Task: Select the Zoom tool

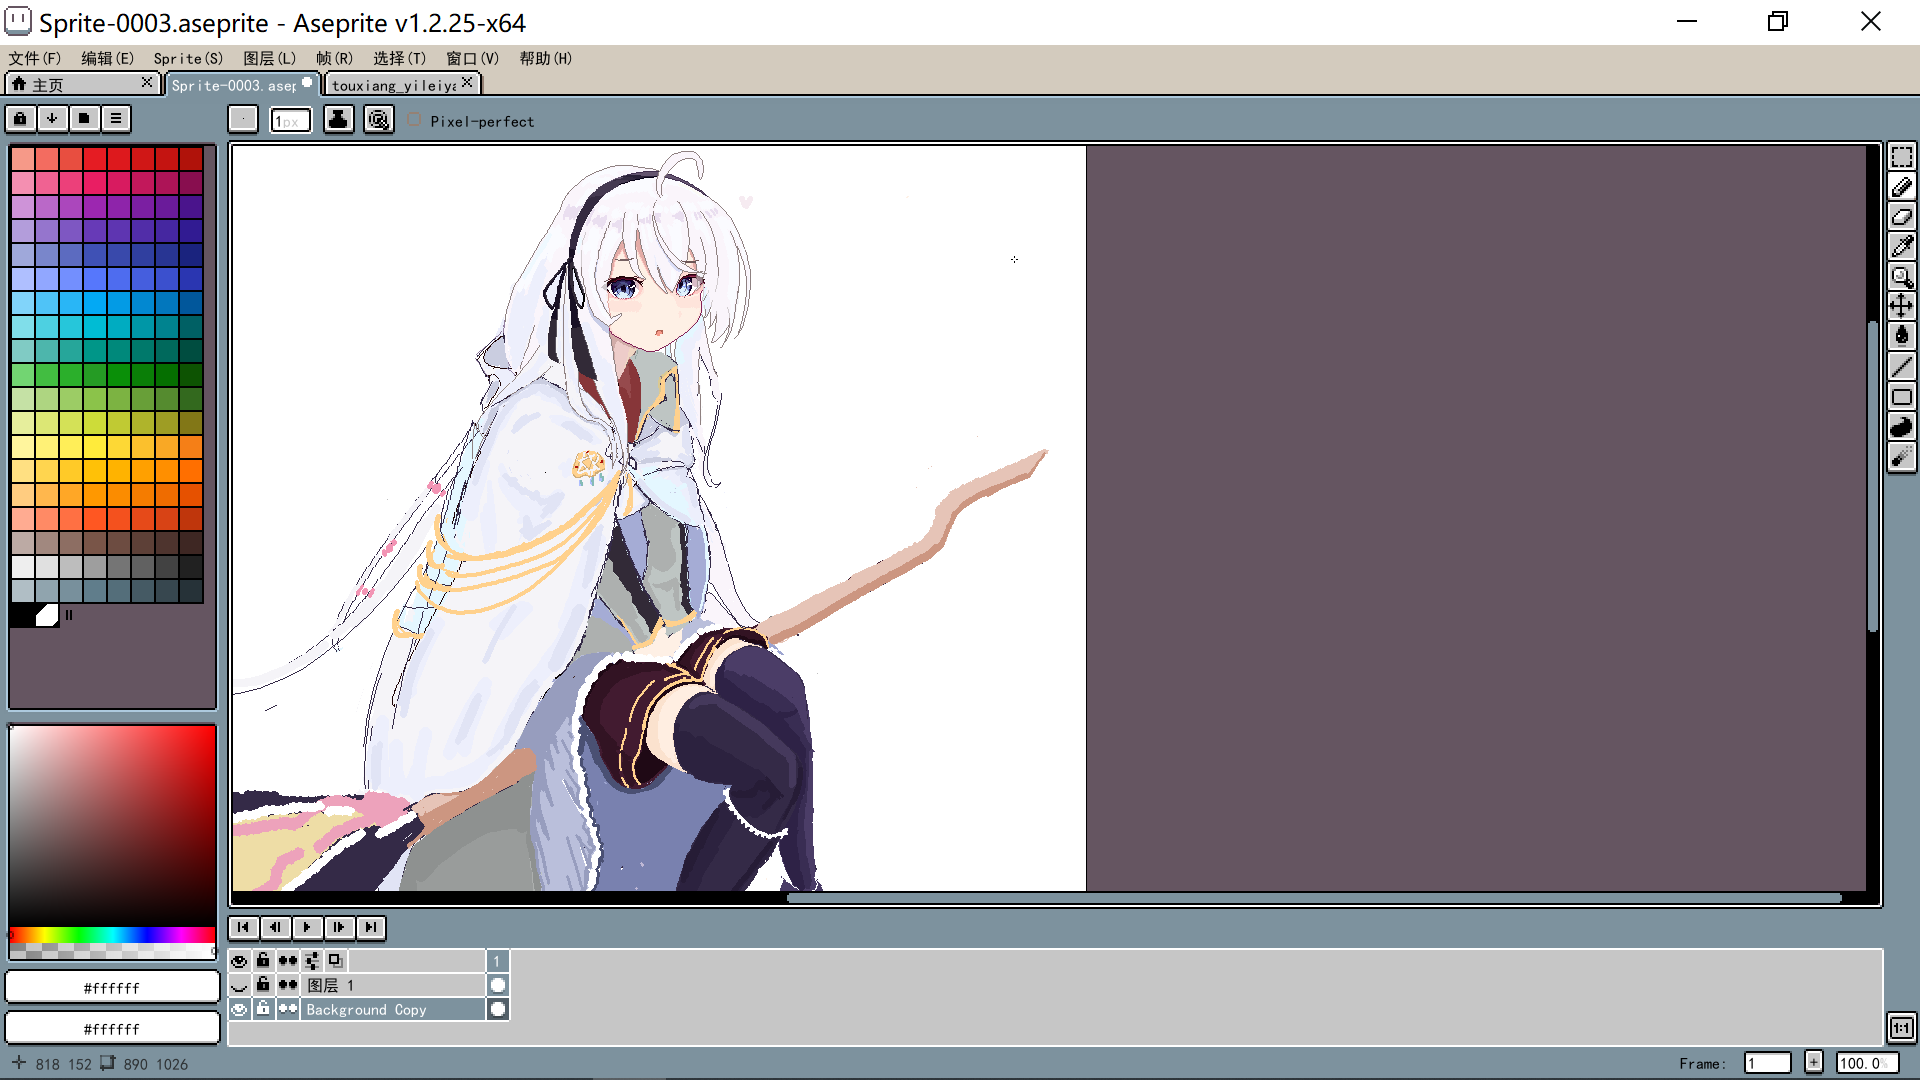Action: (x=1901, y=277)
